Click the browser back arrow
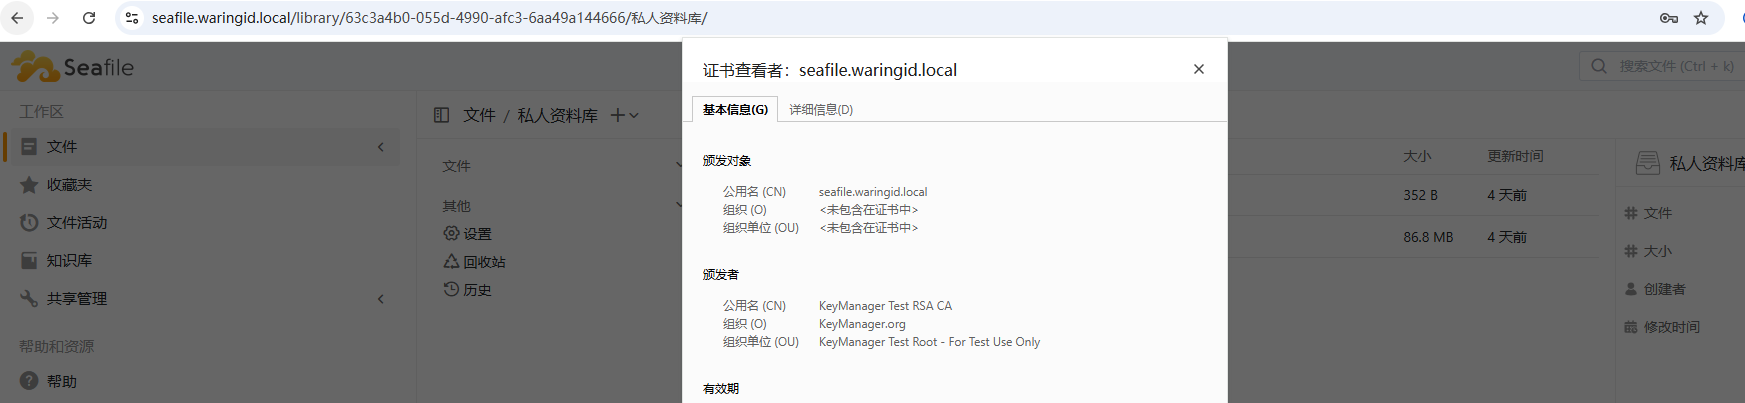Image resolution: width=1745 pixels, height=403 pixels. (17, 18)
